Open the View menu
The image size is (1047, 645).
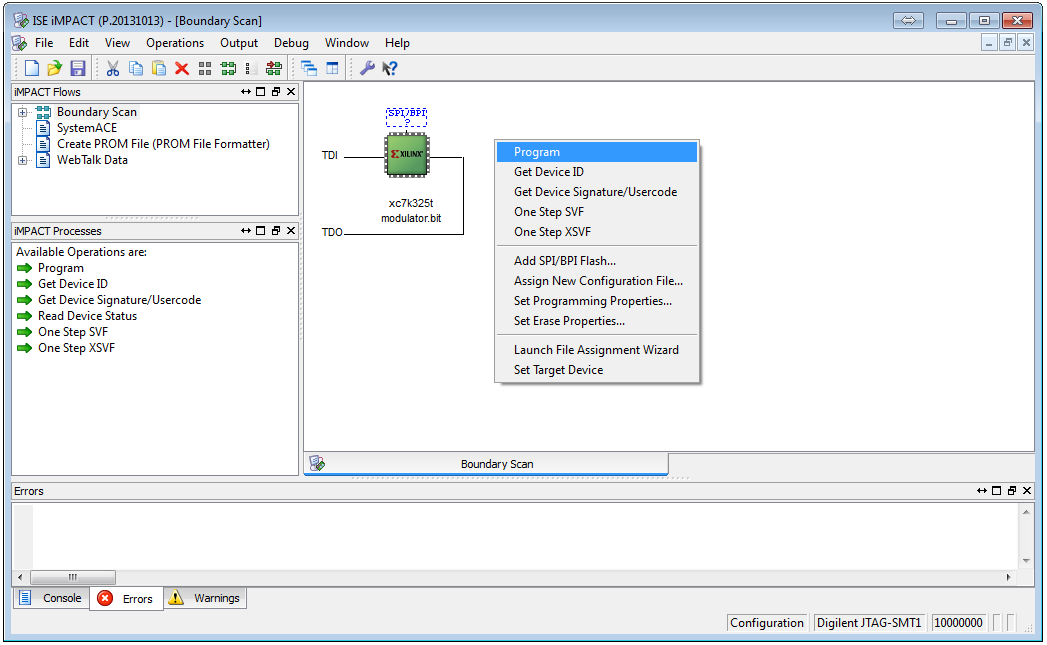117,43
